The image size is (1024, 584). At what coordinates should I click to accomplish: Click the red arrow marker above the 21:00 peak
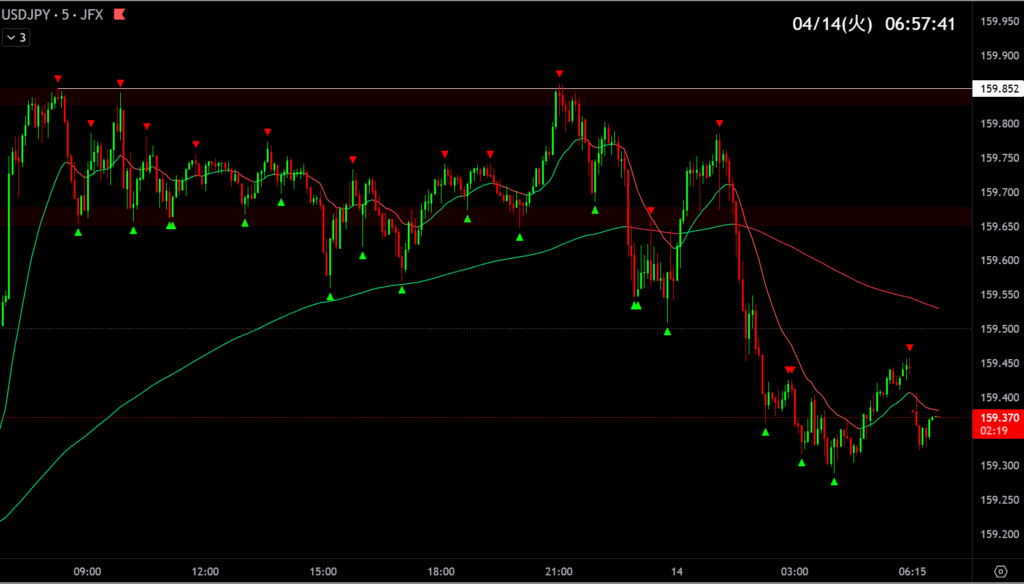pos(560,74)
